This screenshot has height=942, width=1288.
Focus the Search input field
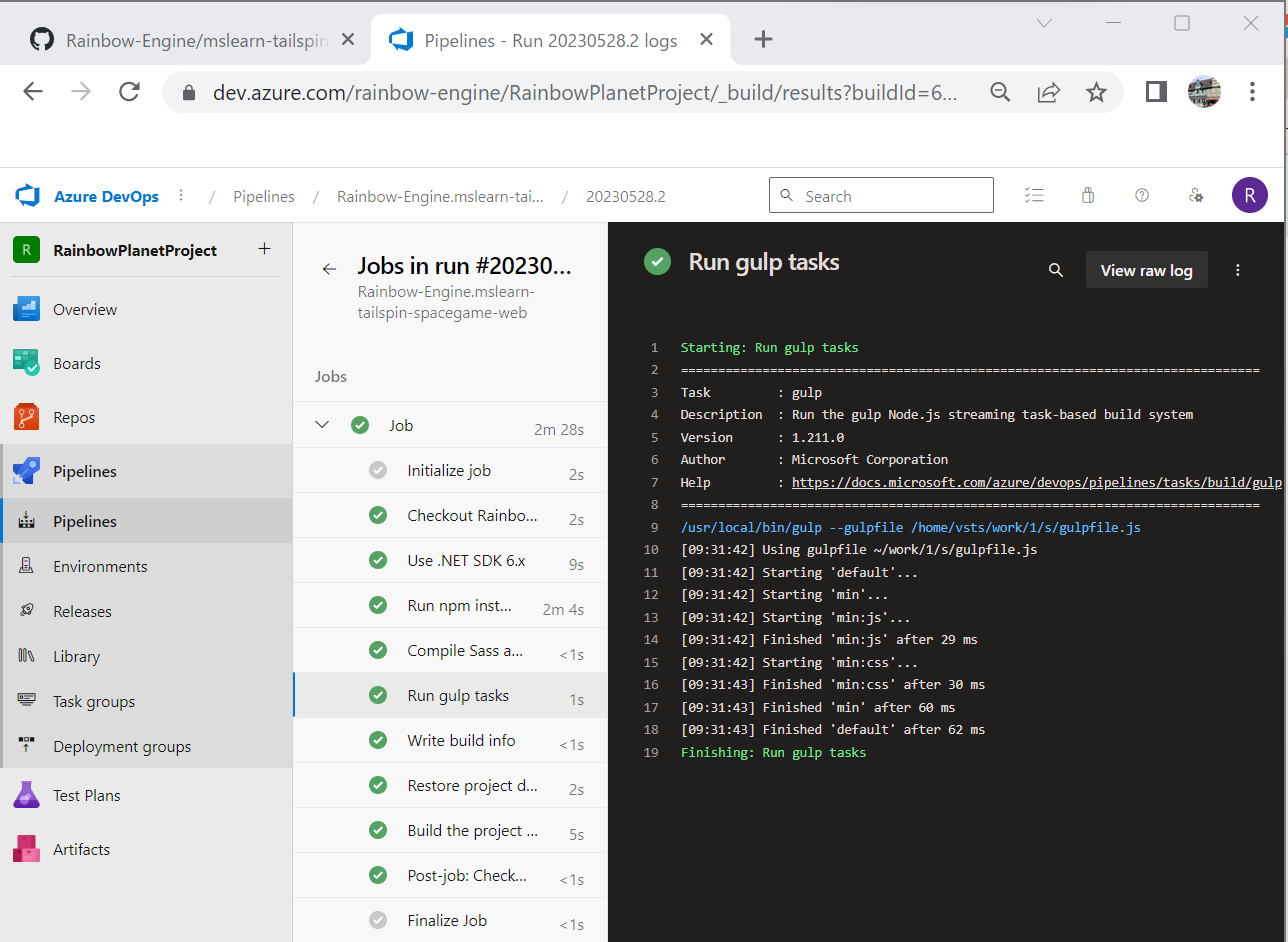(x=881, y=196)
